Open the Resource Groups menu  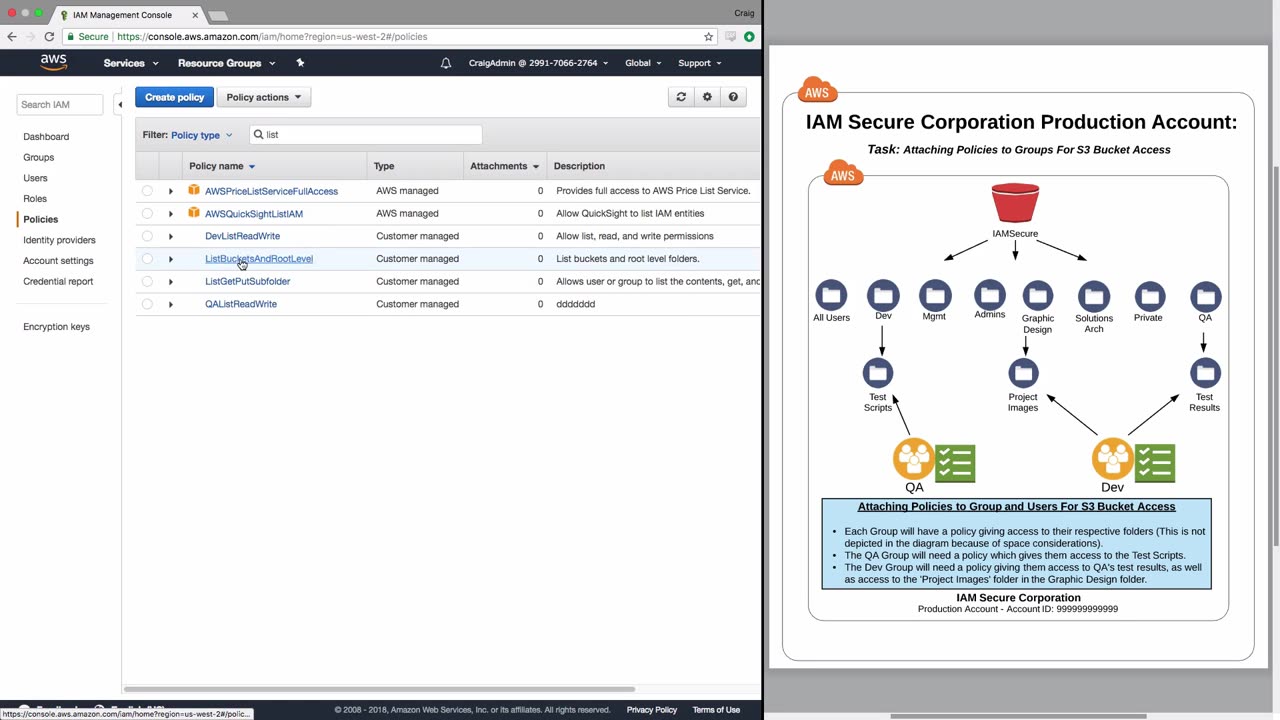pos(225,63)
